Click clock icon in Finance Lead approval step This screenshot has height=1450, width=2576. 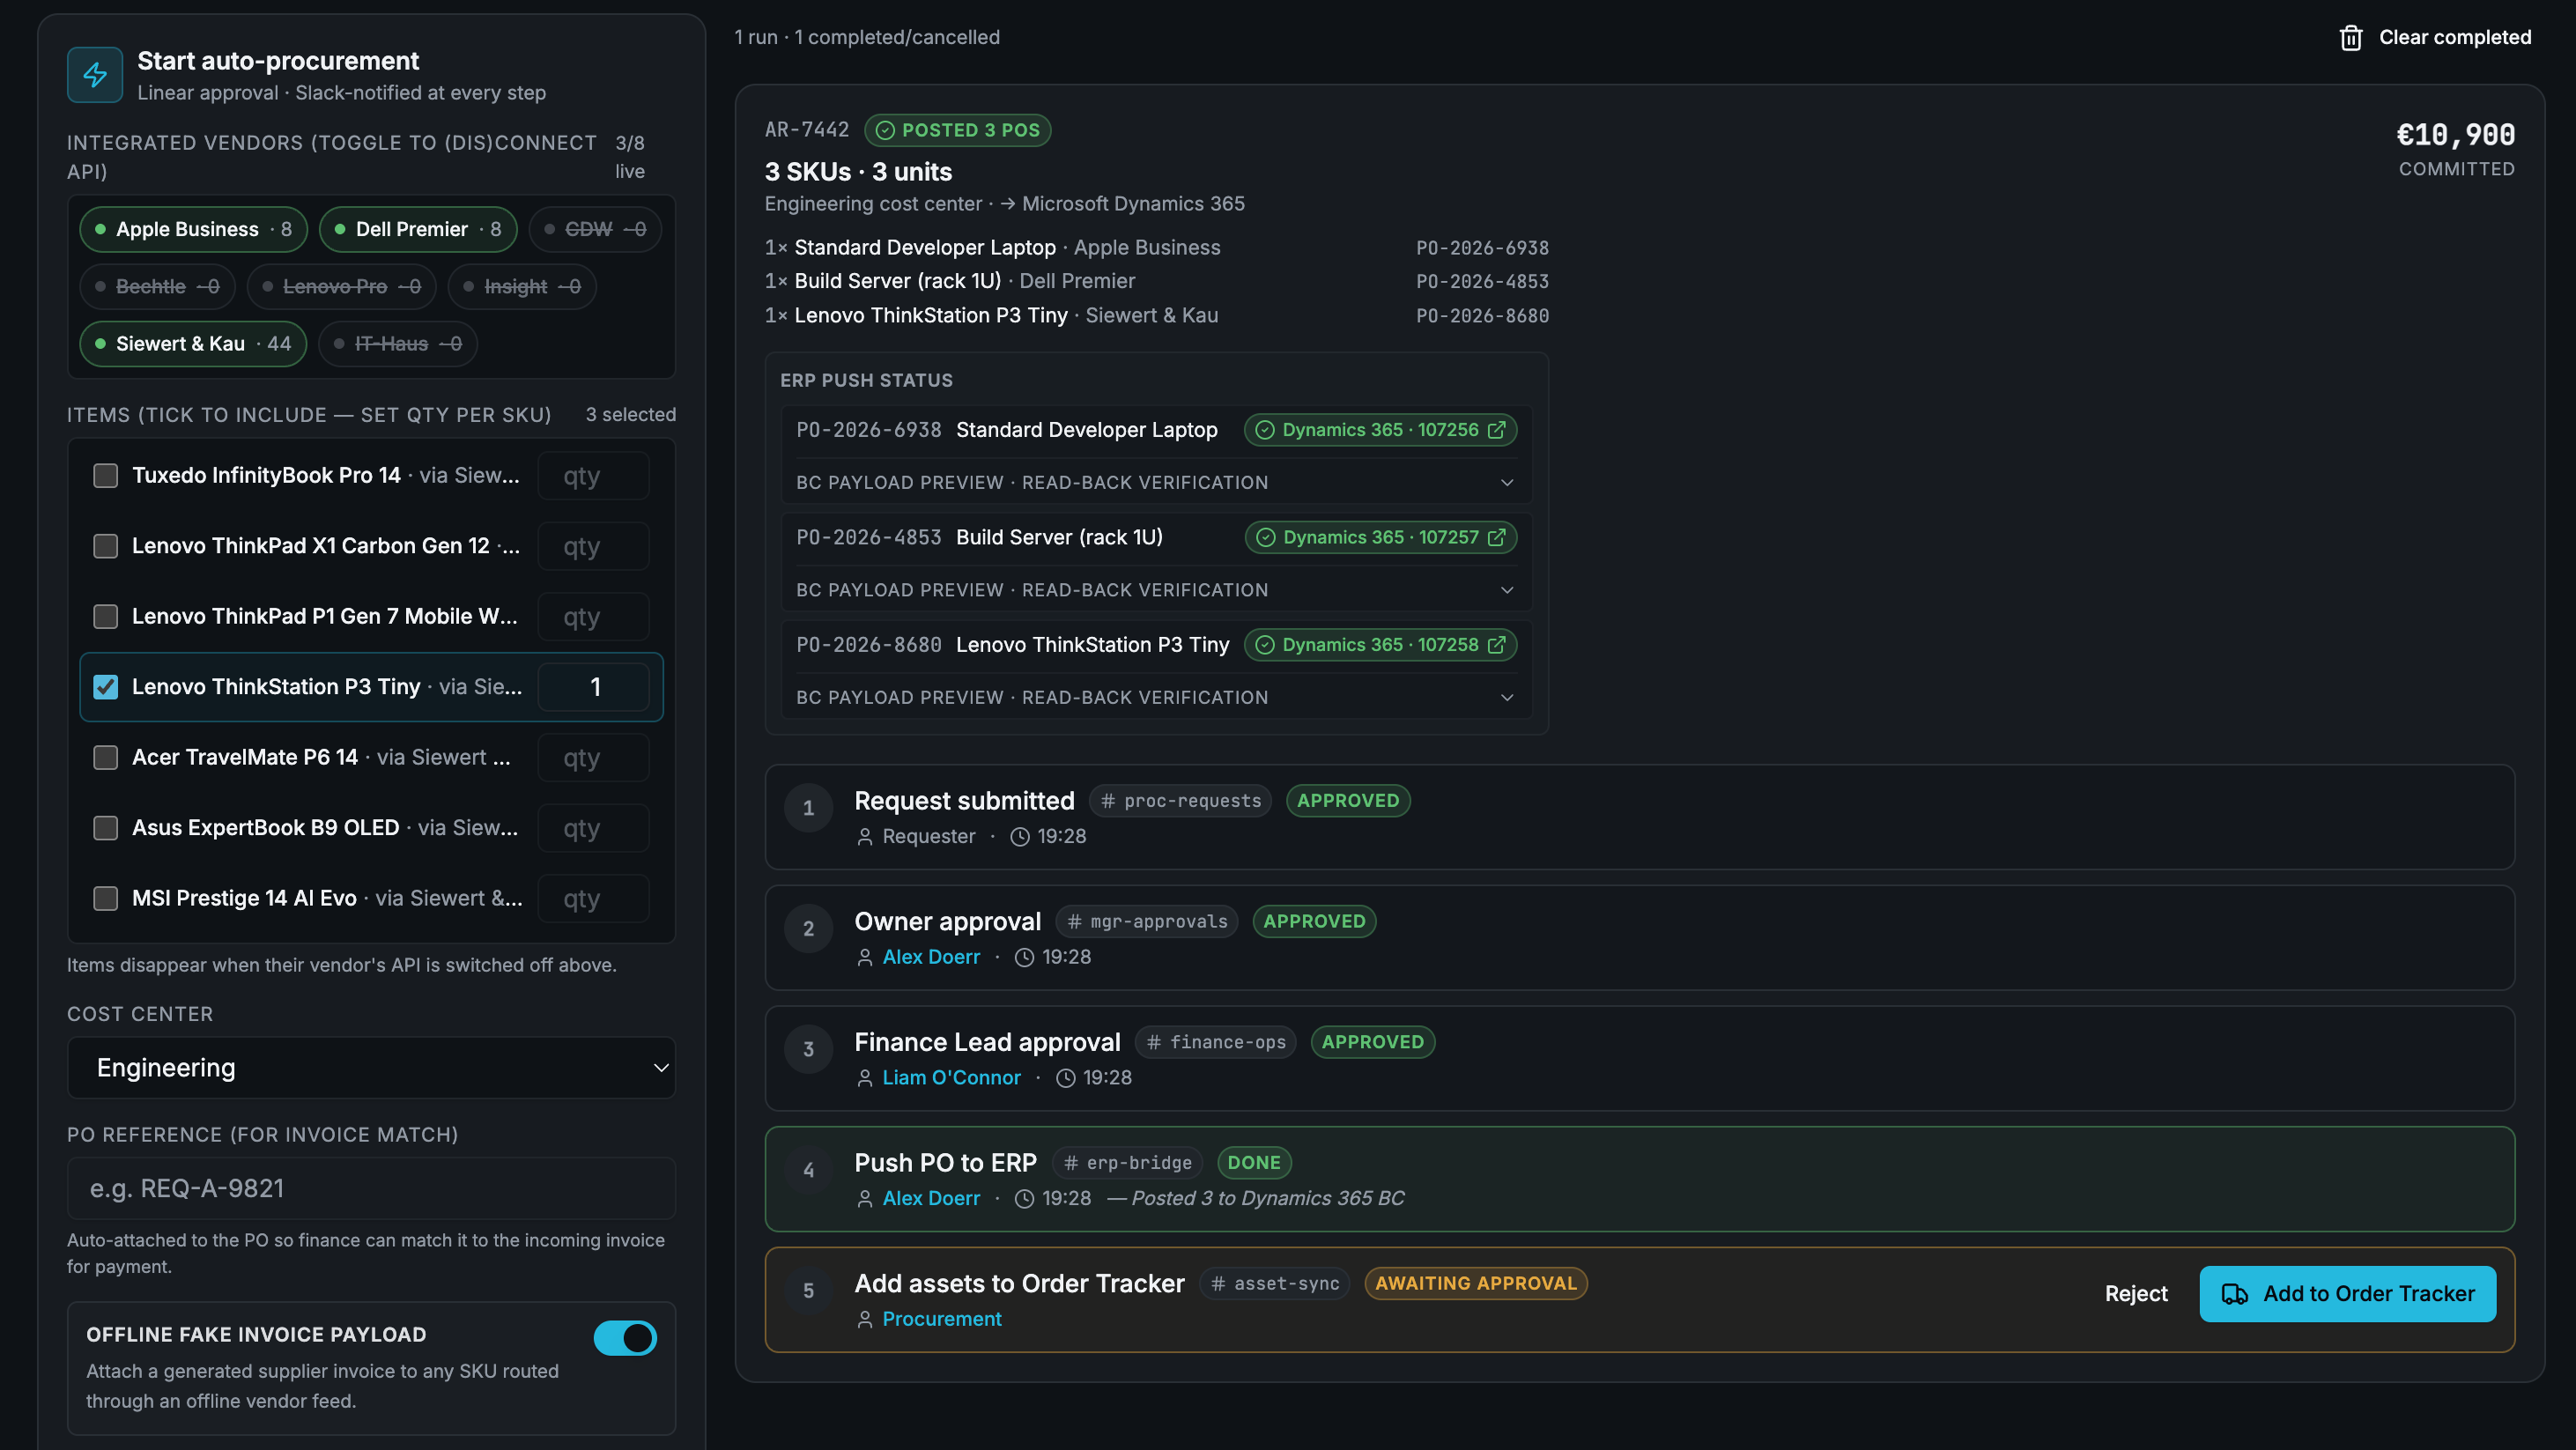(x=1065, y=1078)
